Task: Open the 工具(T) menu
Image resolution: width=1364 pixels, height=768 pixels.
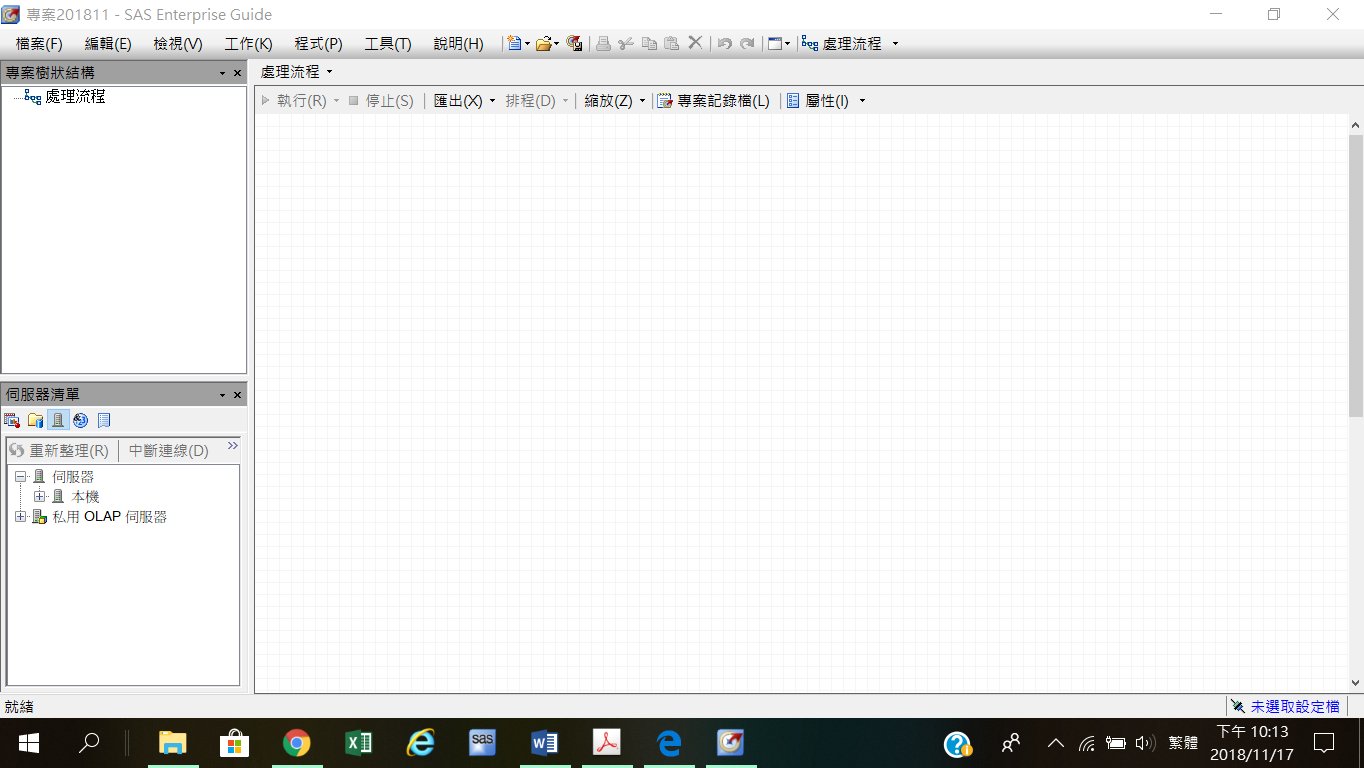Action: coord(388,44)
